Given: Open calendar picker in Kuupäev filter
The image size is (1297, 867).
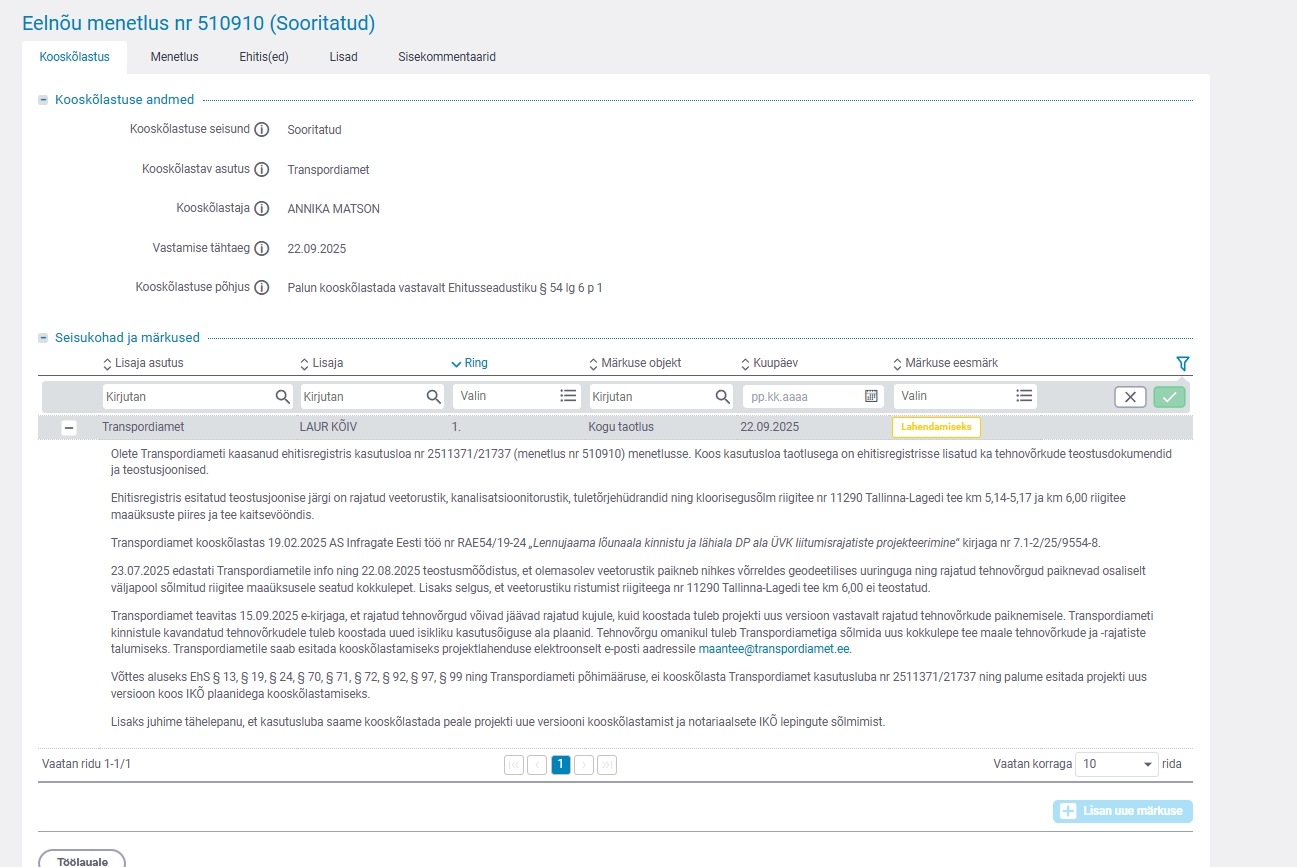Looking at the screenshot, I should (x=871, y=397).
